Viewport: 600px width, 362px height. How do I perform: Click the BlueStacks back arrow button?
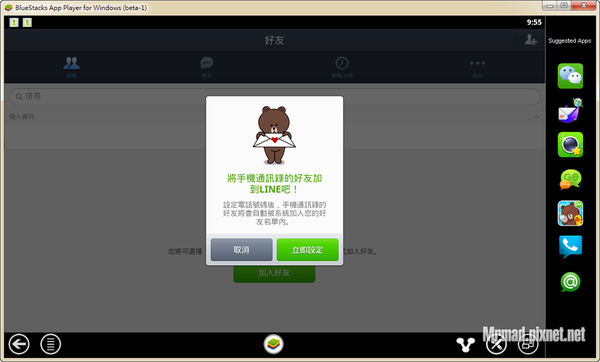point(19,344)
